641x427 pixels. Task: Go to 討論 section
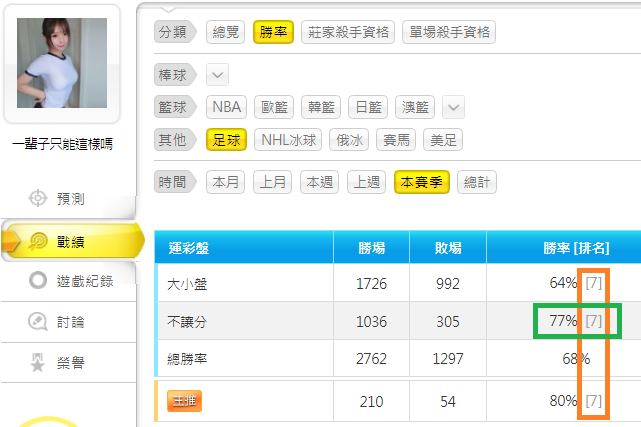[x=68, y=322]
